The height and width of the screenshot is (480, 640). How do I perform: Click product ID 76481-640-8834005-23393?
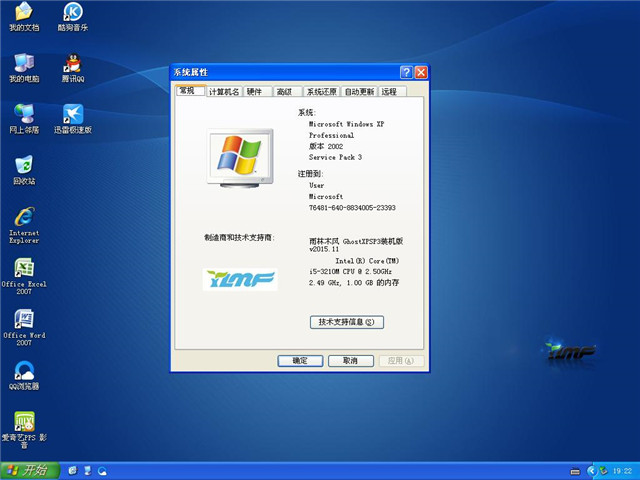352,208
